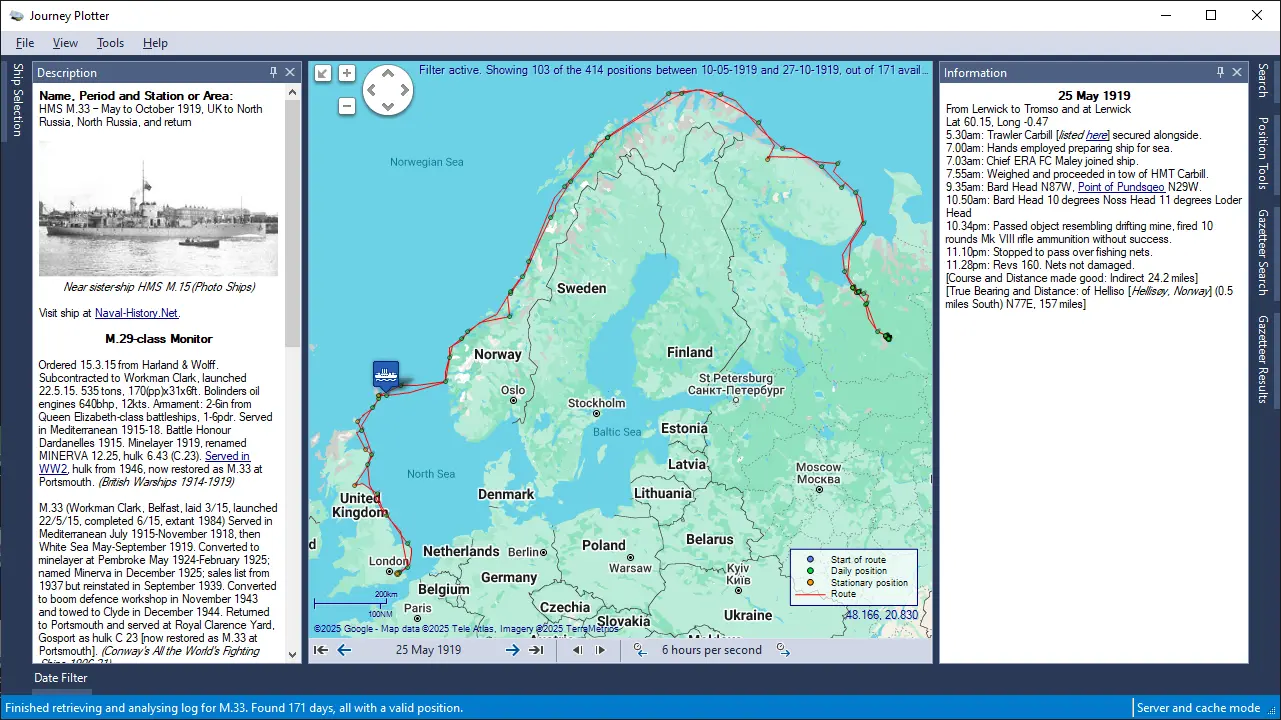Screen dimensions: 1281x720
Task: Open the Search side tab
Action: coord(1263,80)
